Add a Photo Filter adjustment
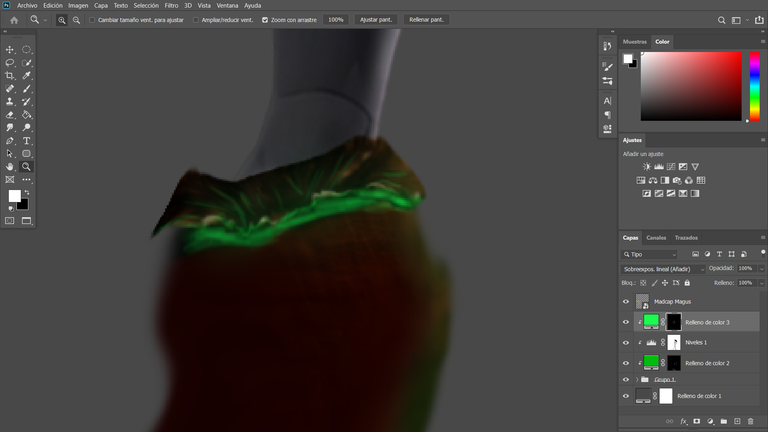Screen dimensions: 768x432 677,180
